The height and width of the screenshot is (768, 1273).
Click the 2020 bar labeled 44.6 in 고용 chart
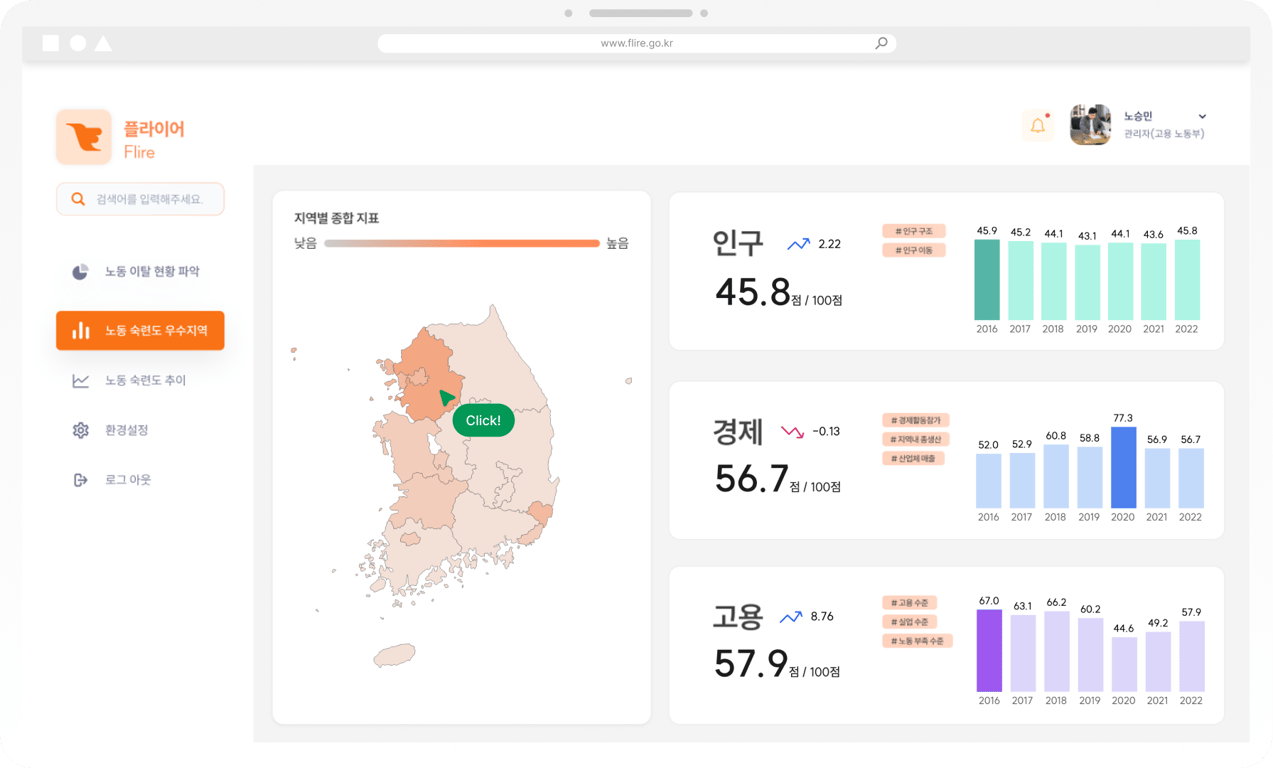click(x=1124, y=665)
